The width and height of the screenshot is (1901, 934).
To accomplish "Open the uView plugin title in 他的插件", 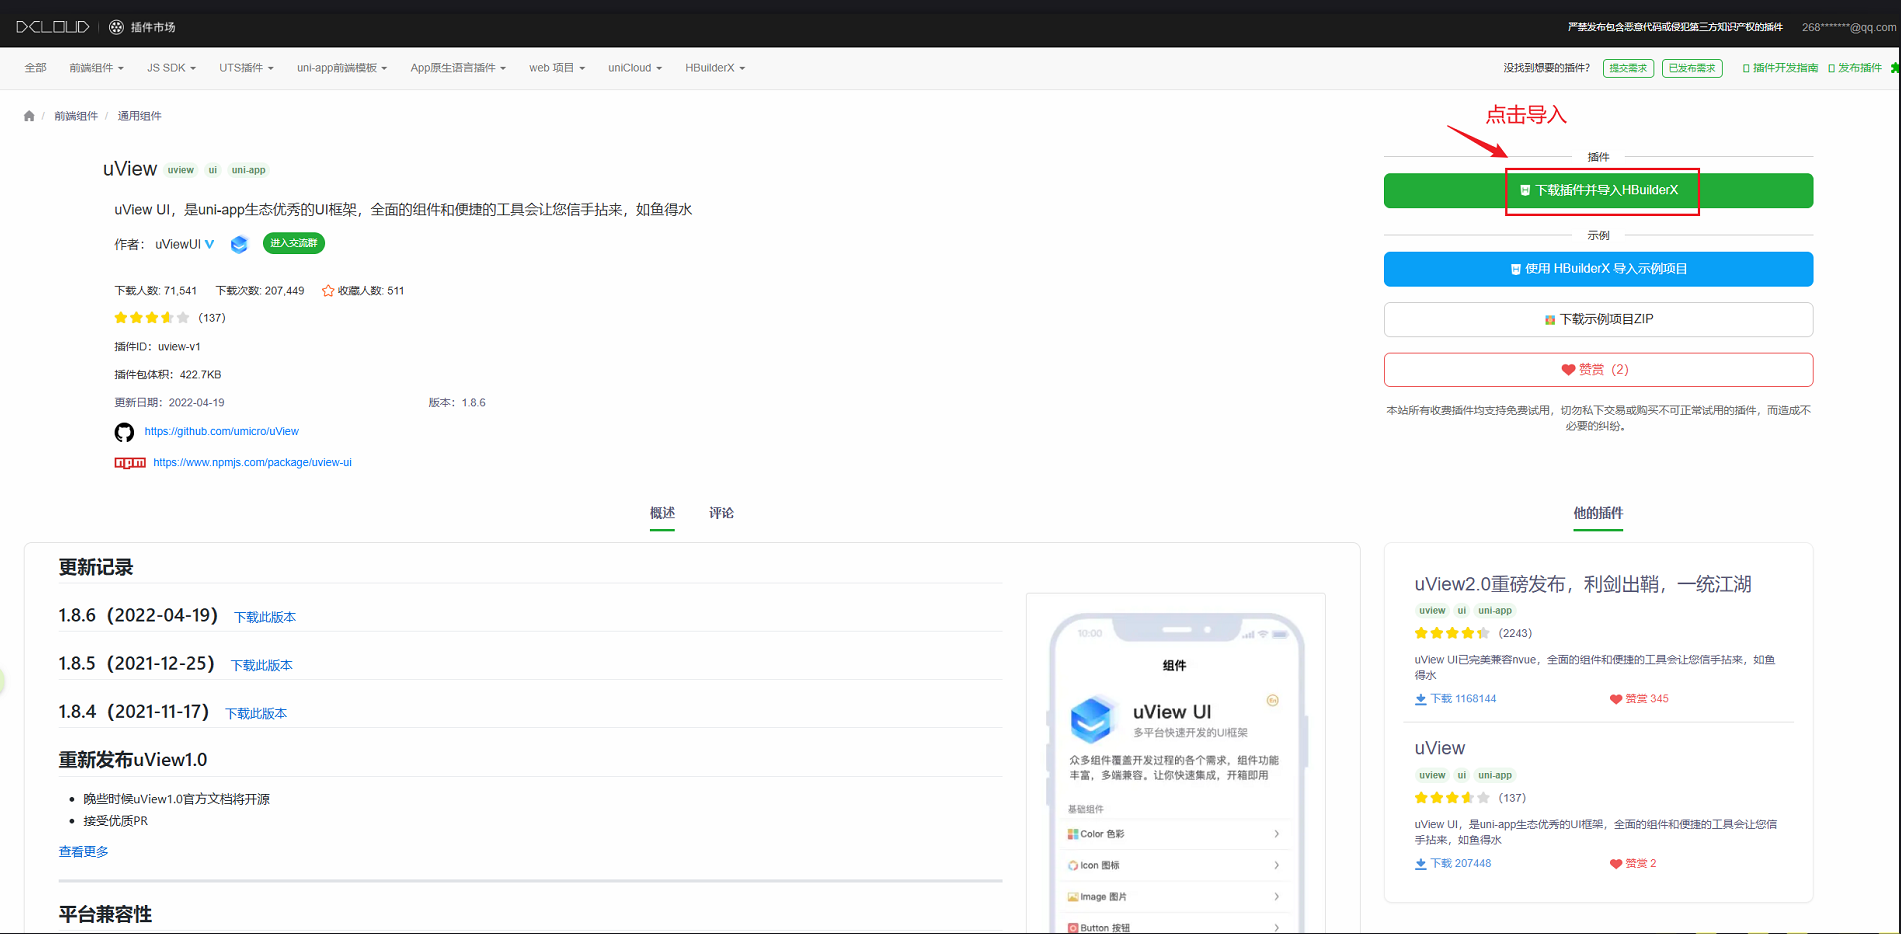I will (1439, 748).
